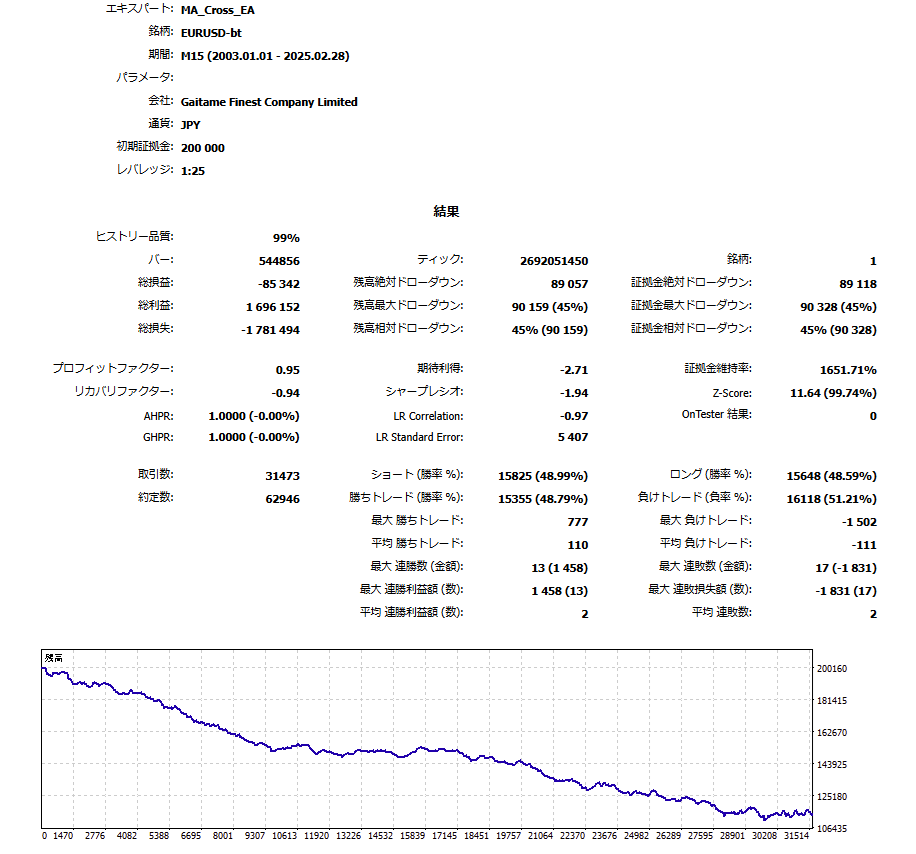Click largest loss trade -1 502

(x=859, y=522)
